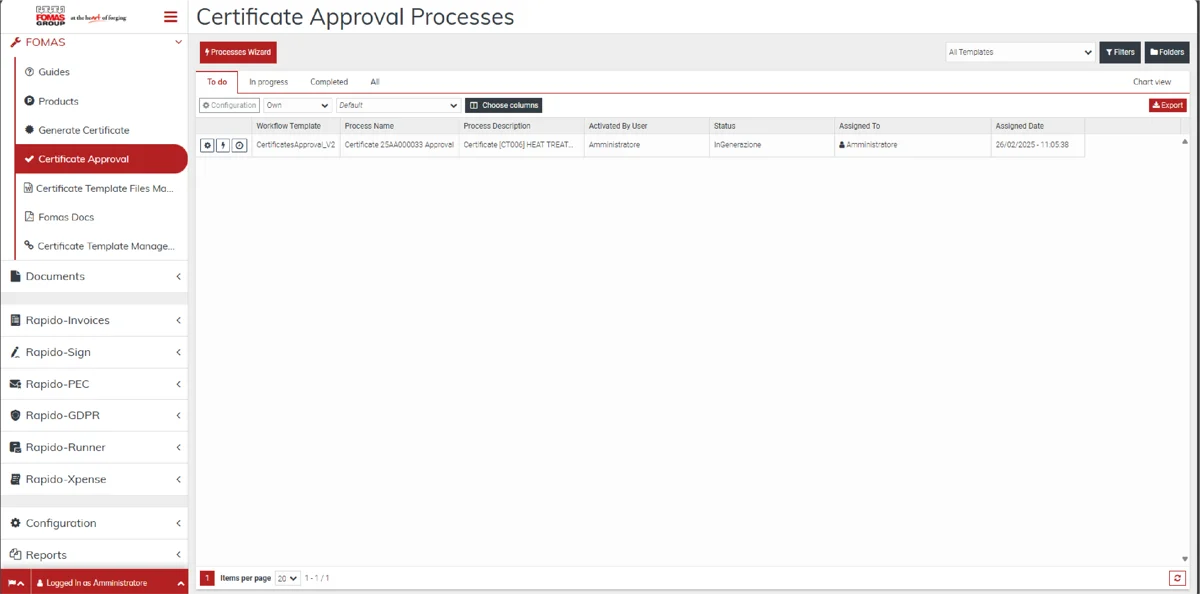Click the Folders button
Screen dimensions: 1200x594
click(x=1167, y=52)
